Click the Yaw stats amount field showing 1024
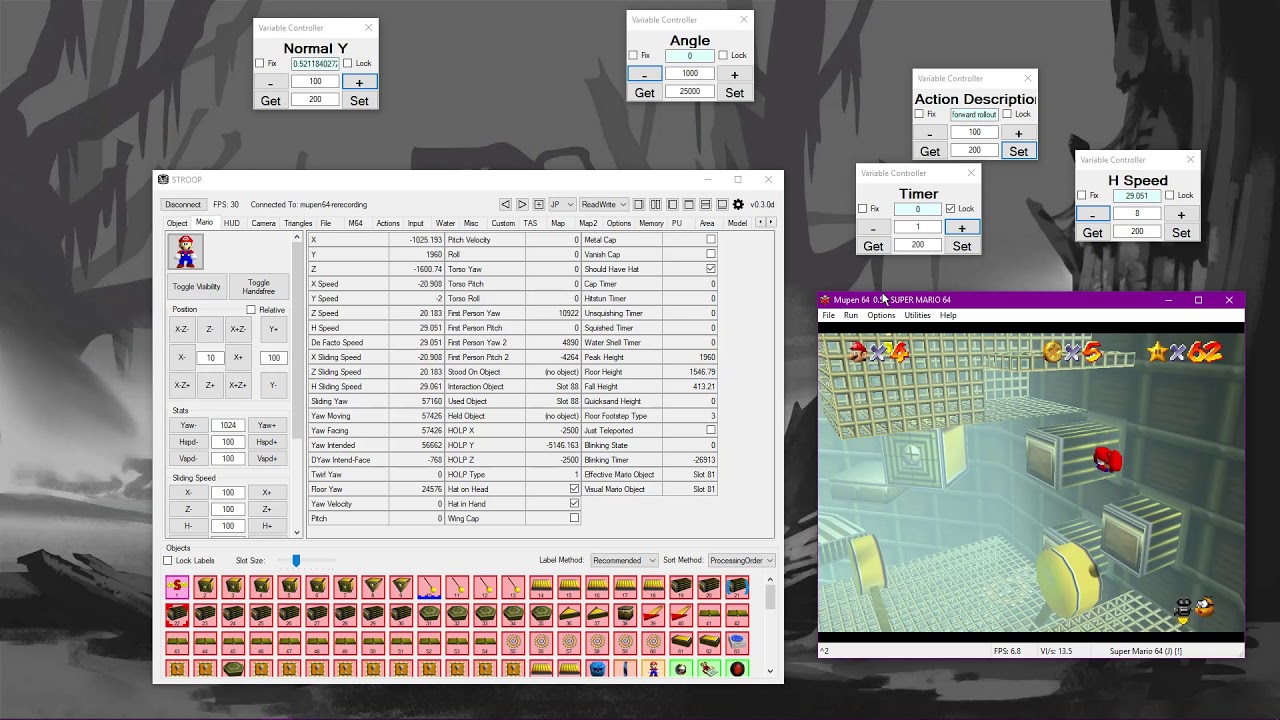This screenshot has height=720, width=1280. 228,425
